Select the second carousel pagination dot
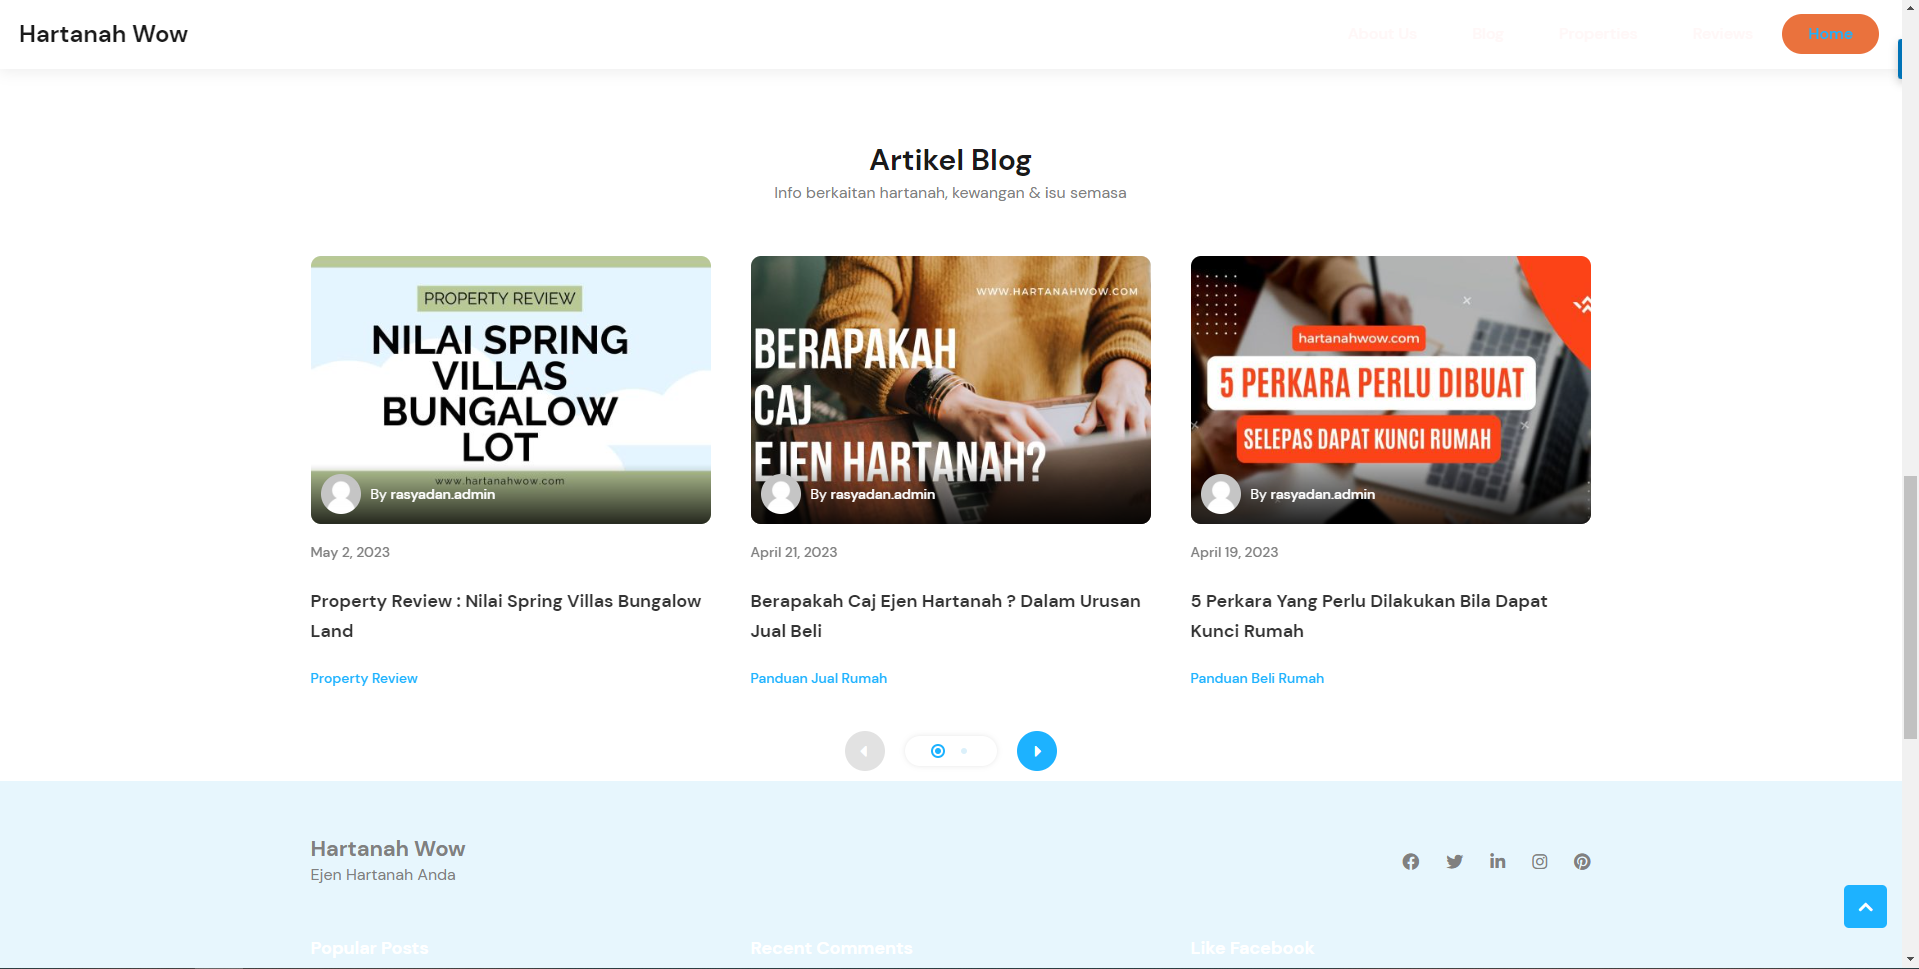Viewport: 1919px width, 969px height. 964,751
